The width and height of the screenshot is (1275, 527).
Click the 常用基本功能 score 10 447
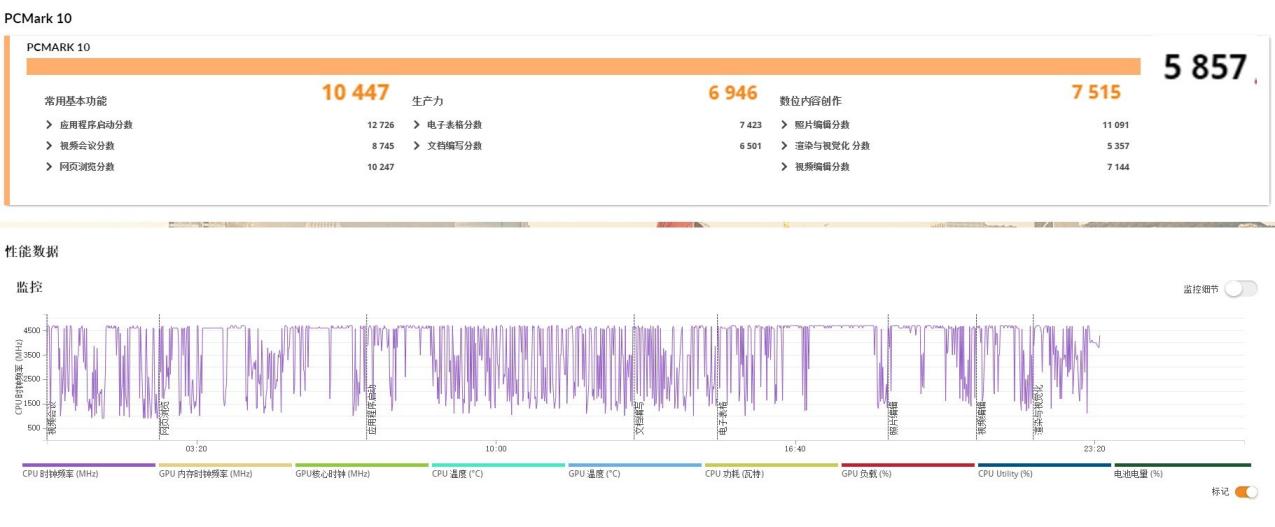(x=355, y=92)
